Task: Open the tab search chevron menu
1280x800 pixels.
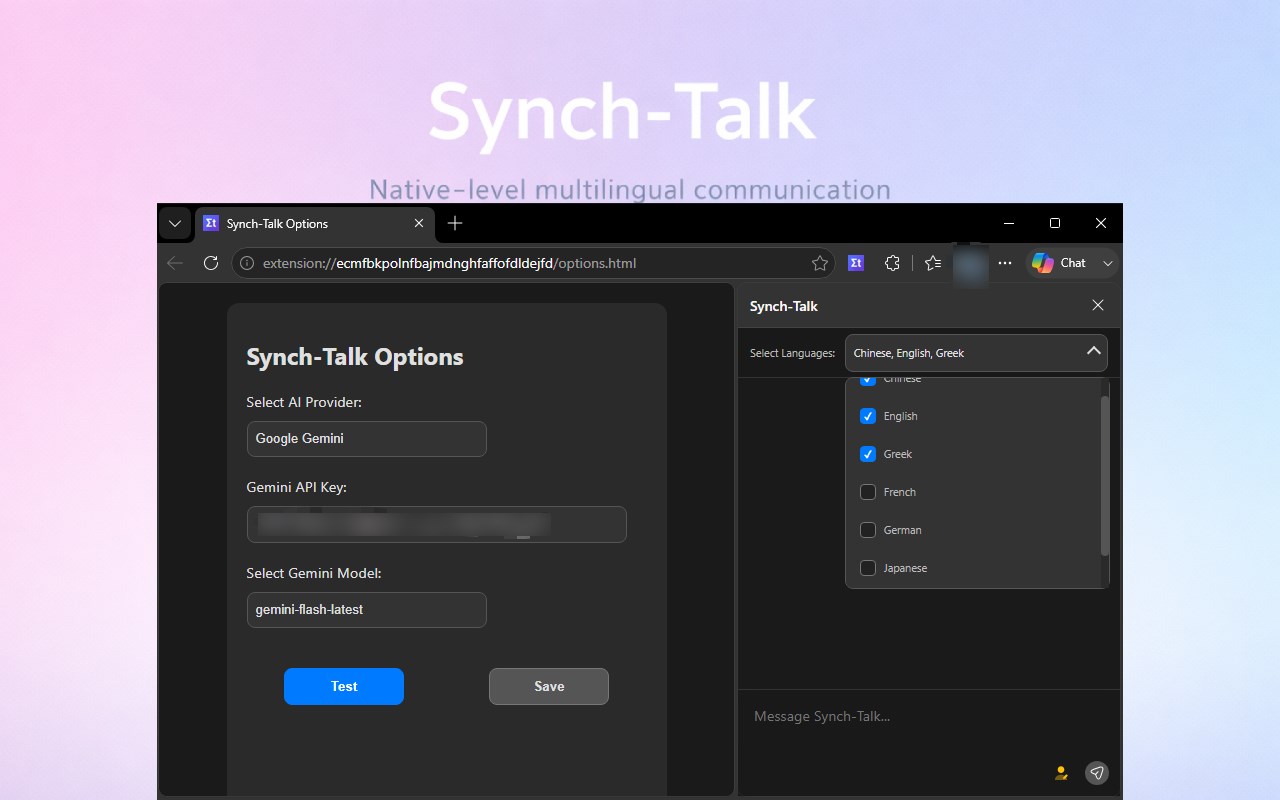Action: click(175, 224)
